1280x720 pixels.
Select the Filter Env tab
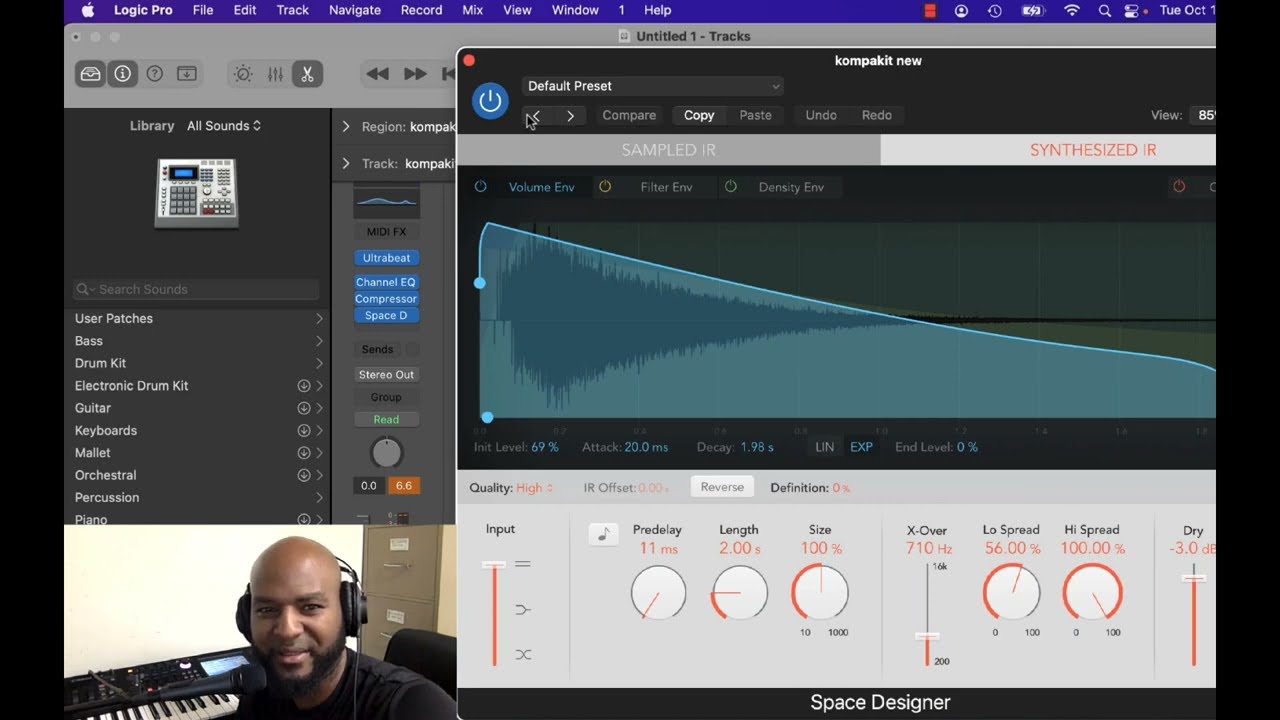pyautogui.click(x=666, y=187)
